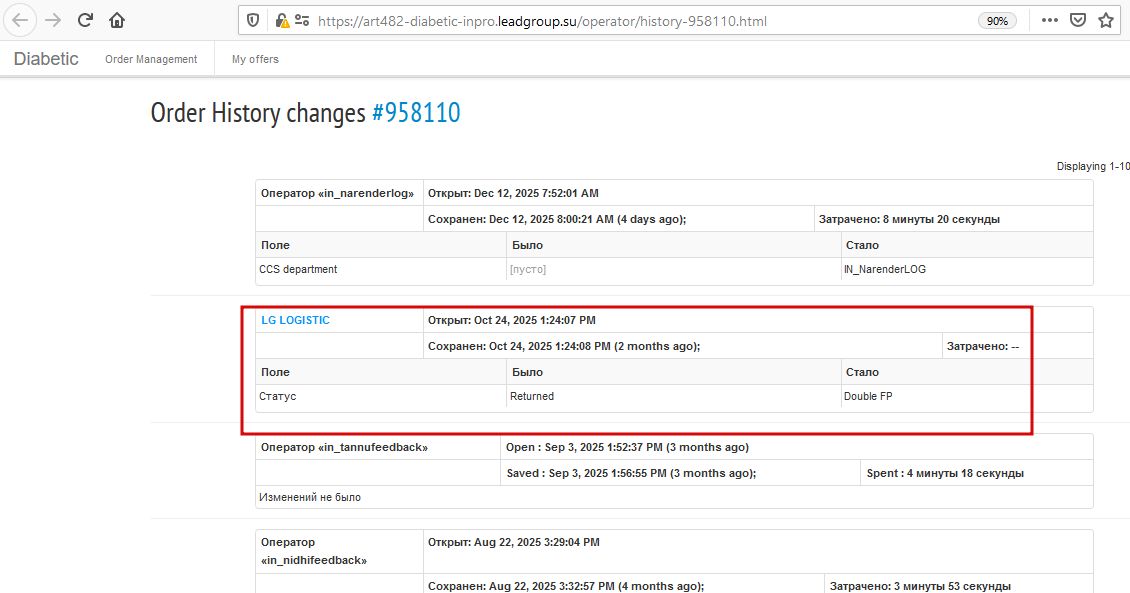Screen dimensions: 1130x593
Task: Select saved Oct 24, 2025 1:24:08 PM text
Action: 564,346
